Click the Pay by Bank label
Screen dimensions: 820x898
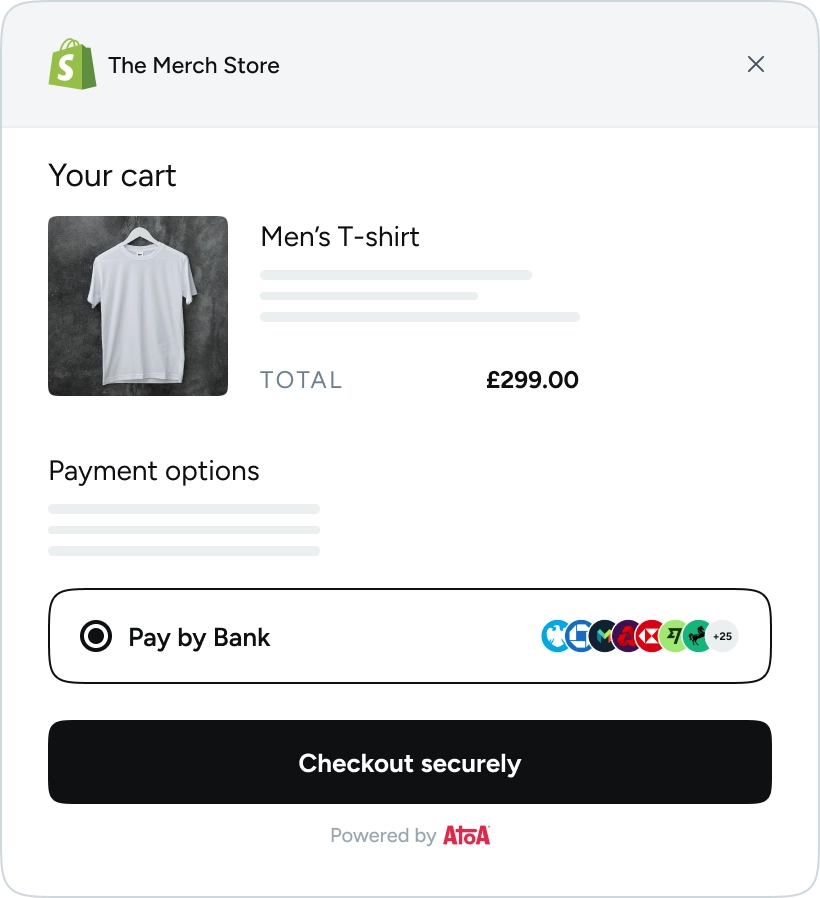(199, 637)
